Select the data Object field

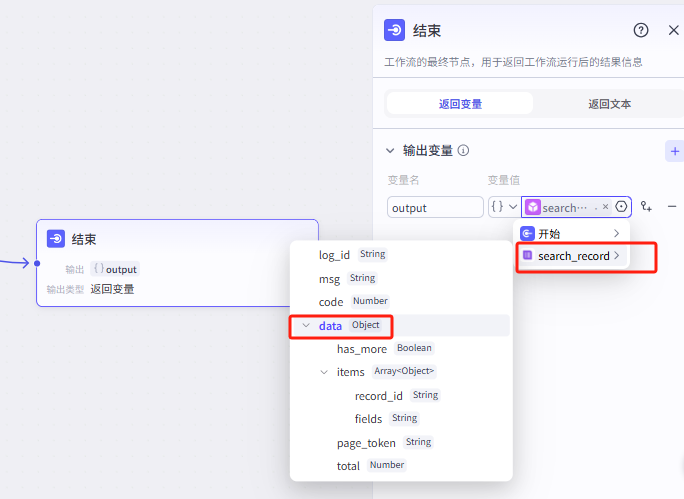tap(400, 325)
